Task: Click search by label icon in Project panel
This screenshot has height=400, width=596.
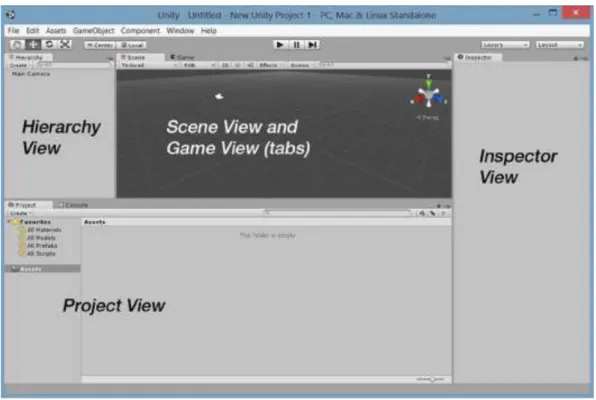Action: [433, 214]
